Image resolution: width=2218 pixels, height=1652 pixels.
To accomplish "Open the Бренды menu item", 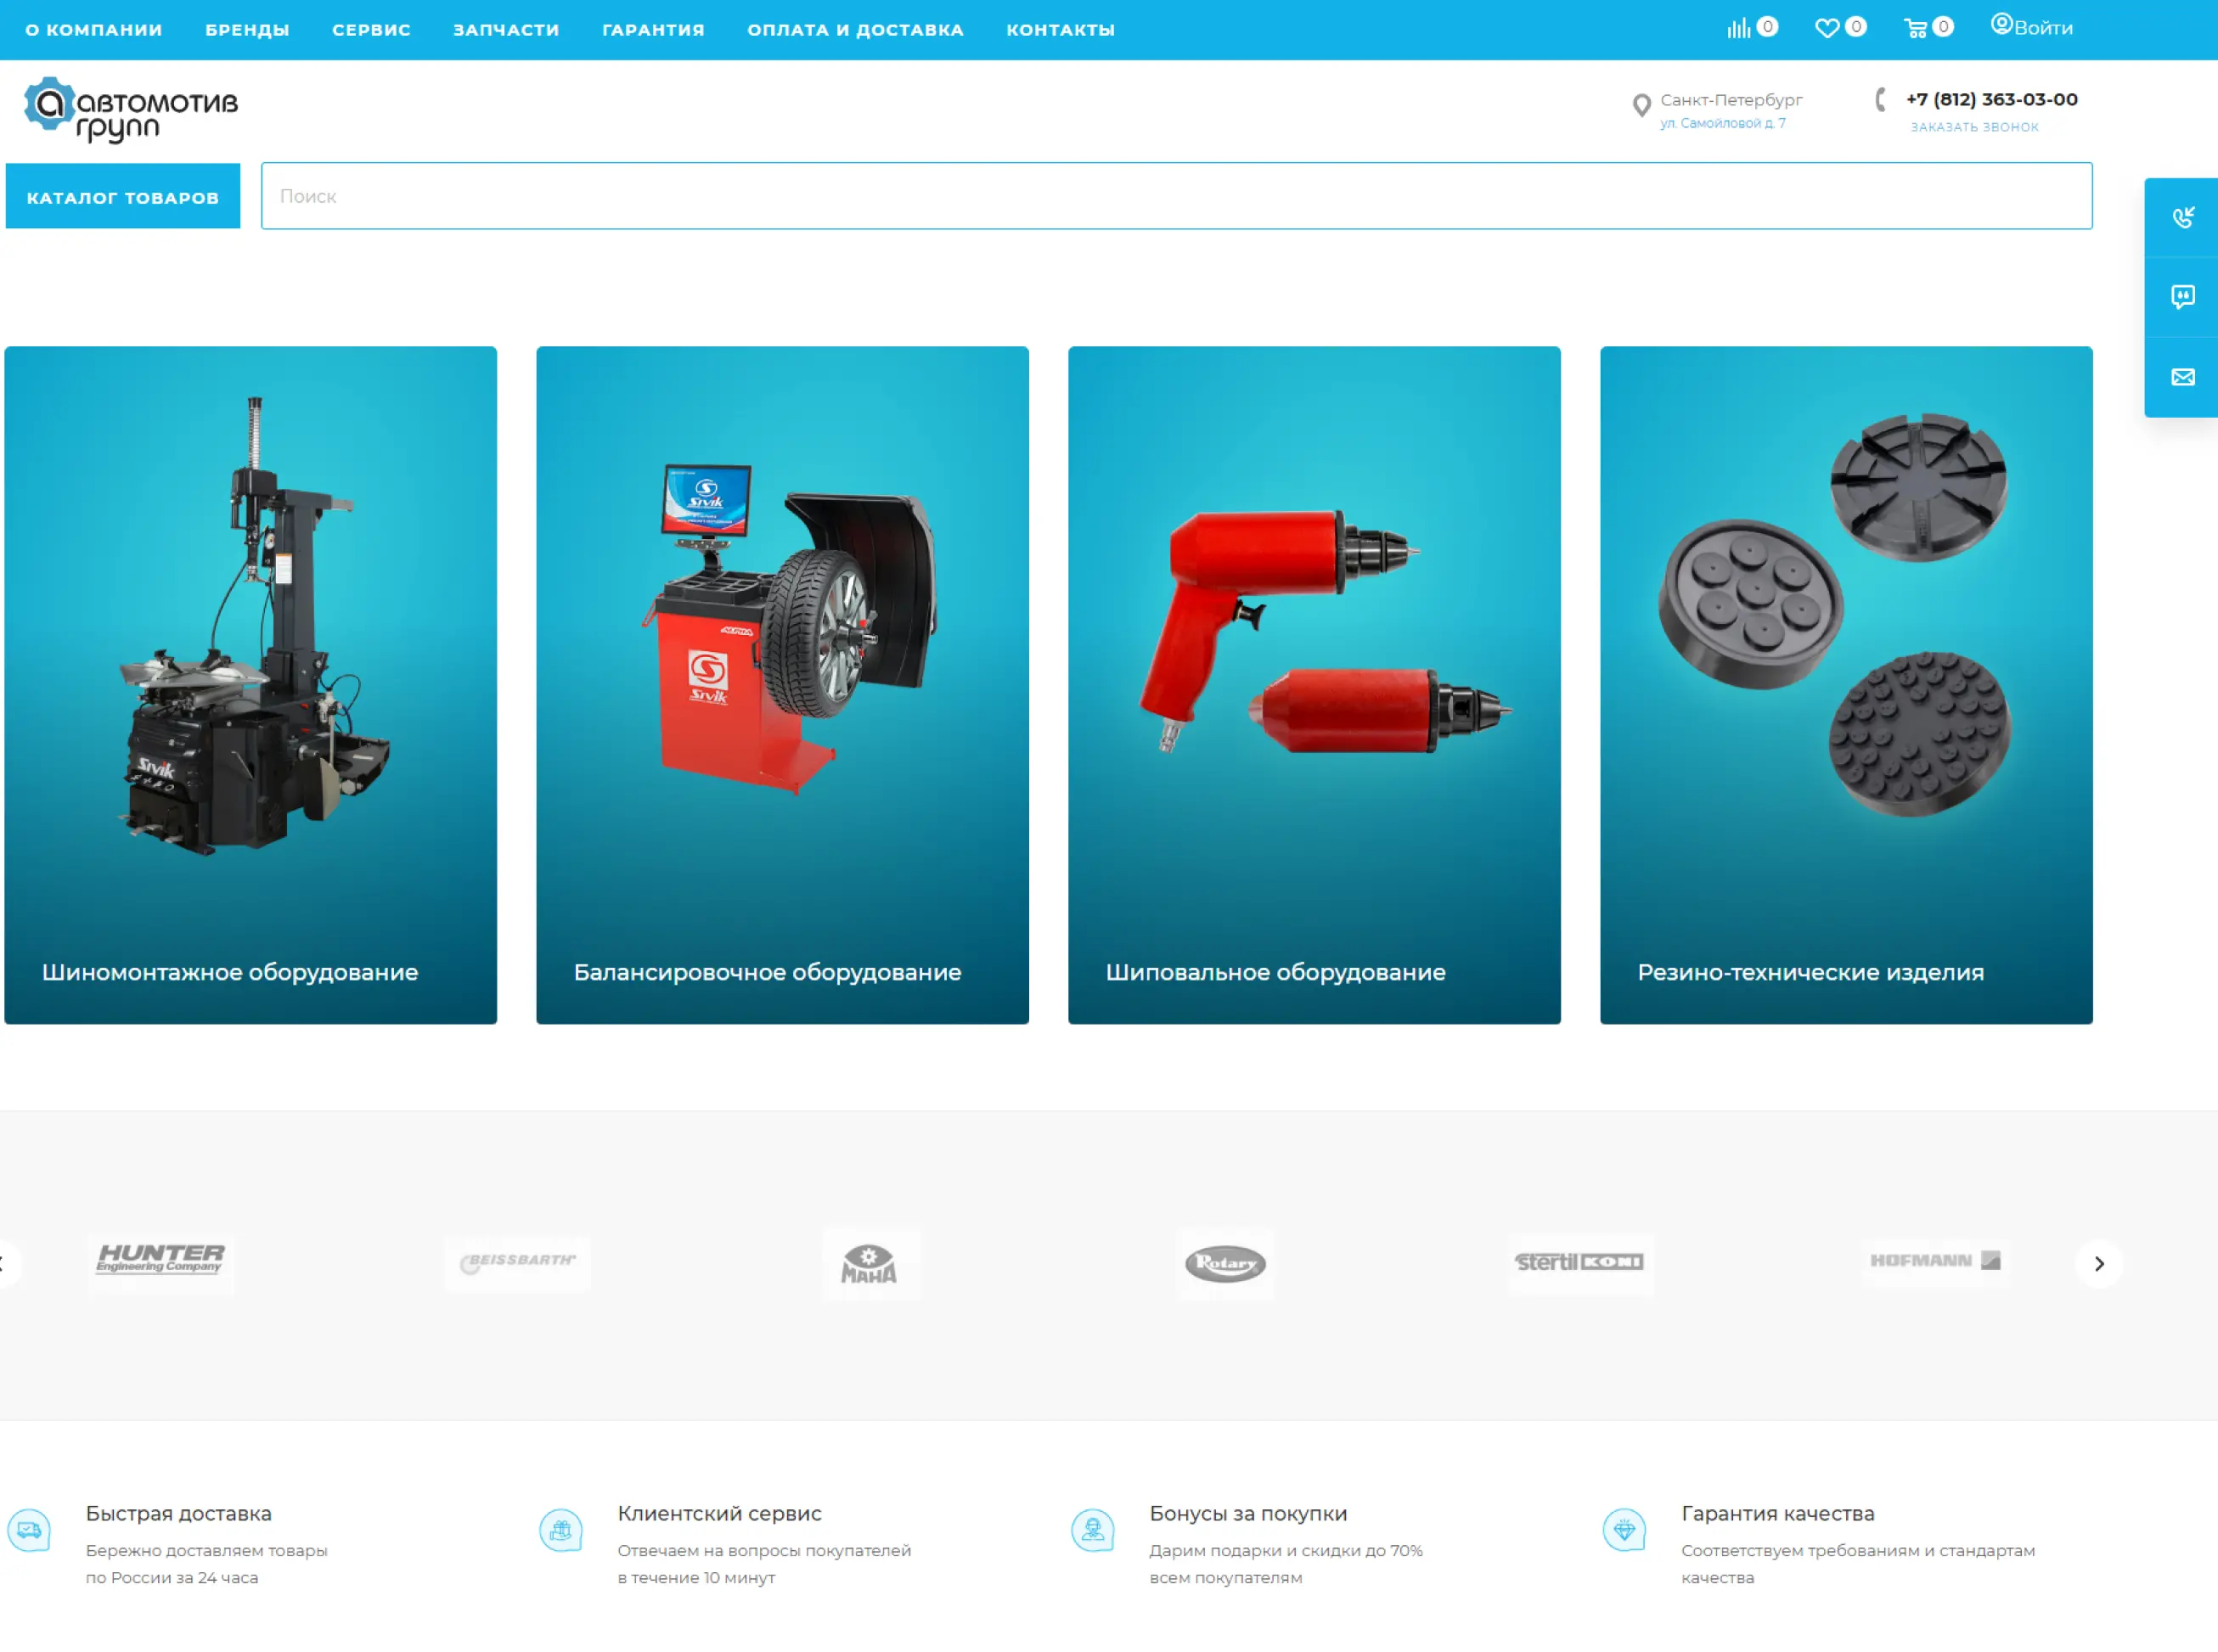I will click(247, 30).
